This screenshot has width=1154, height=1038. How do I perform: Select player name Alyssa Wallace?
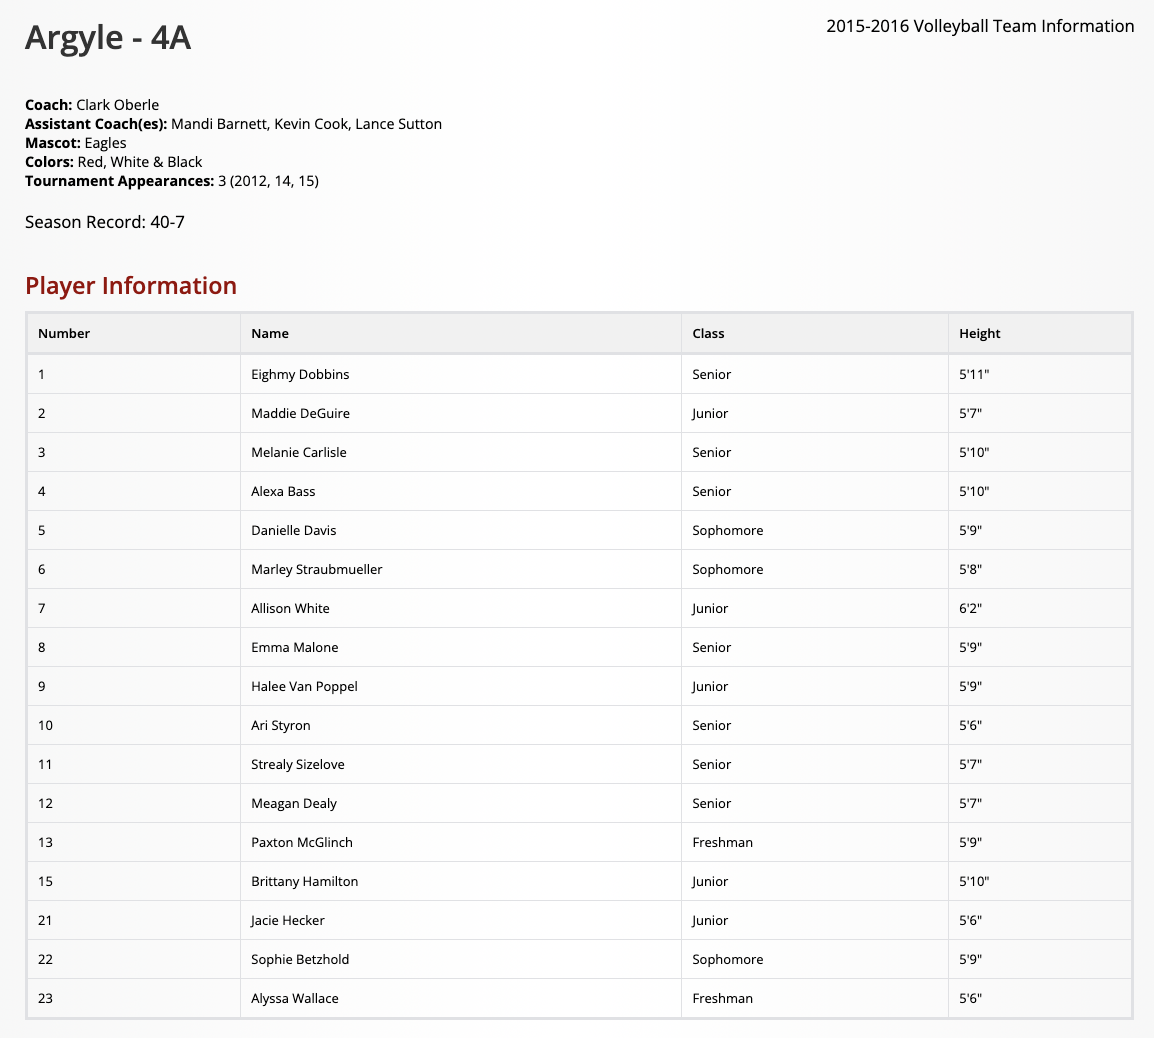[x=295, y=998]
